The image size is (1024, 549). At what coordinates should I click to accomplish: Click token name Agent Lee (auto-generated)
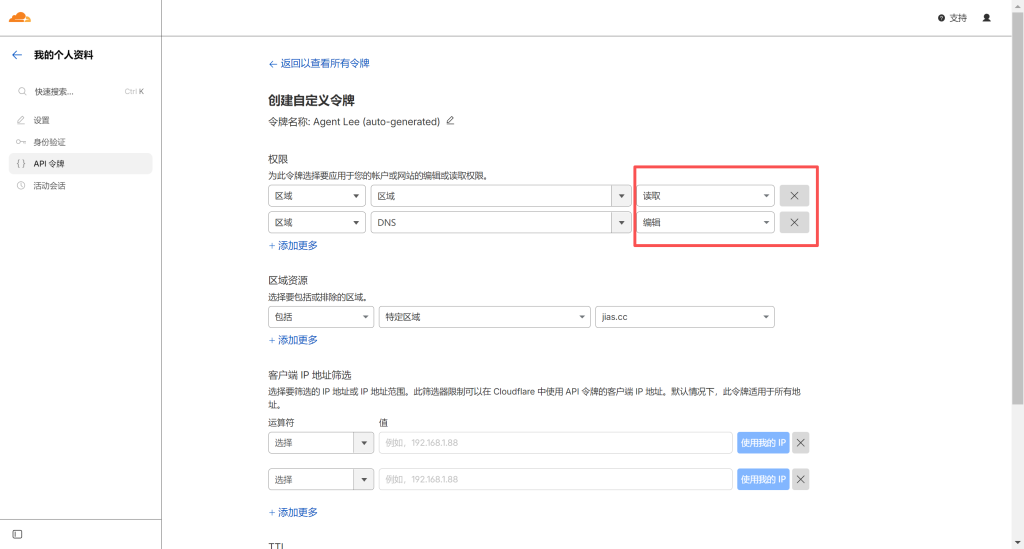(x=376, y=121)
